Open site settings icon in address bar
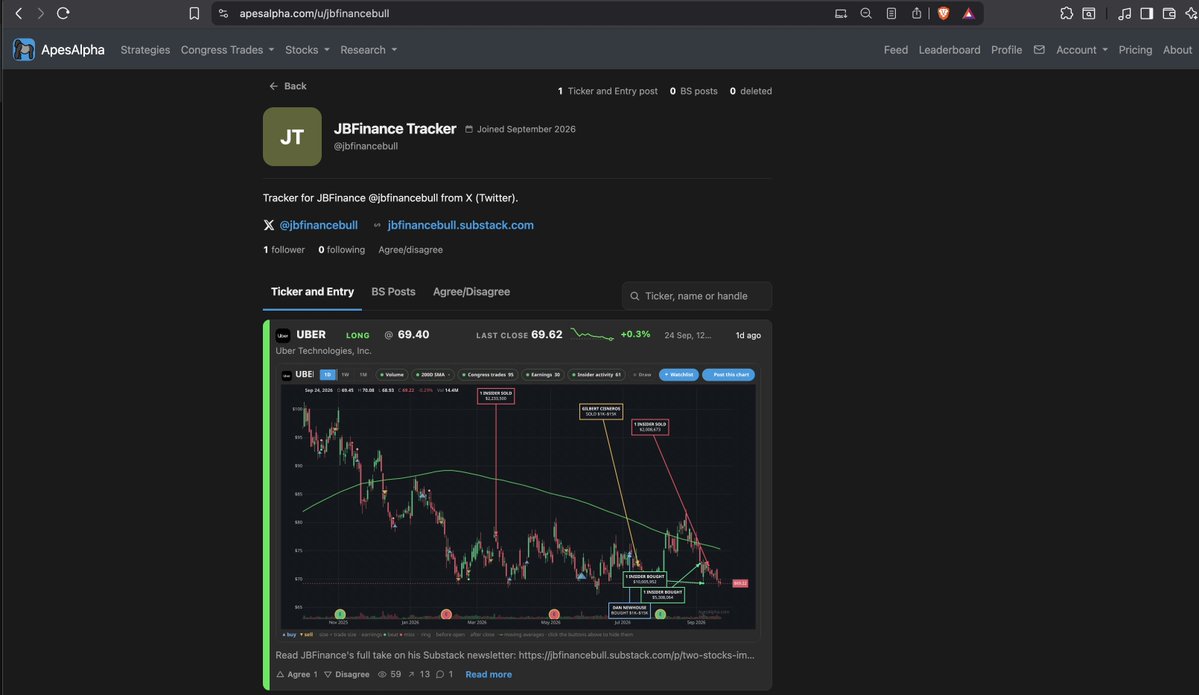The image size is (1199, 695). pyautogui.click(x=223, y=13)
